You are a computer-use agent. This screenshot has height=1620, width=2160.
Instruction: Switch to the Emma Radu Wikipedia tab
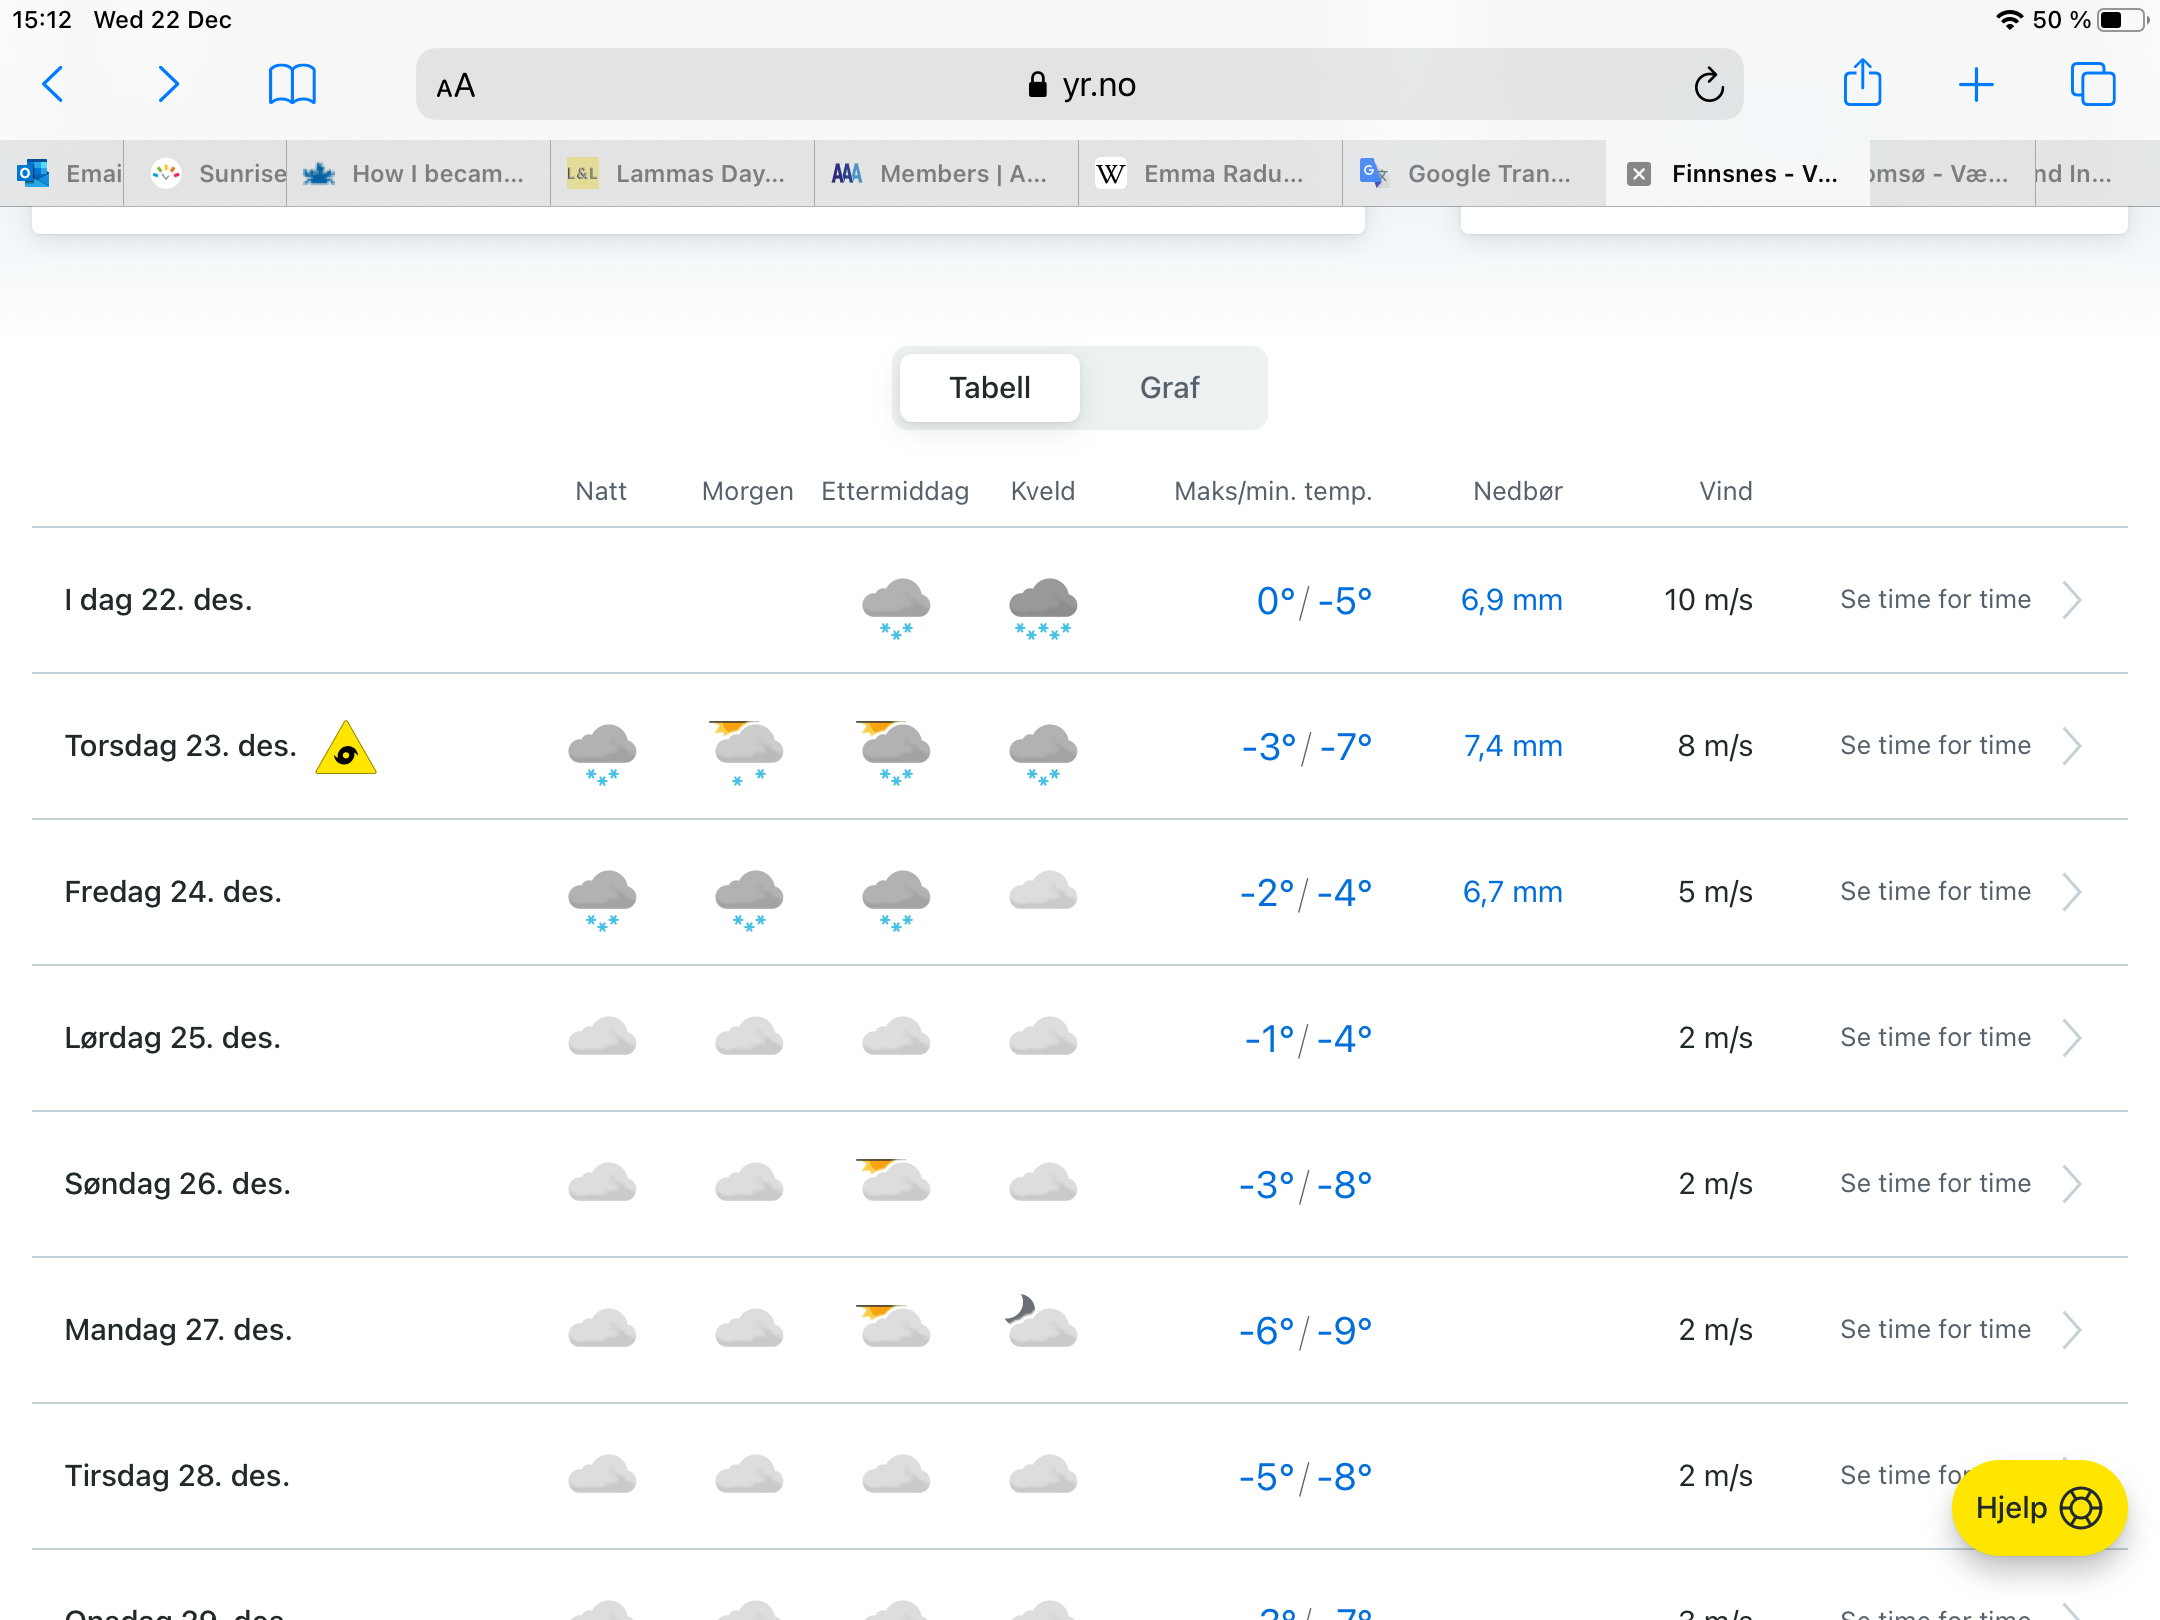[x=1210, y=174]
